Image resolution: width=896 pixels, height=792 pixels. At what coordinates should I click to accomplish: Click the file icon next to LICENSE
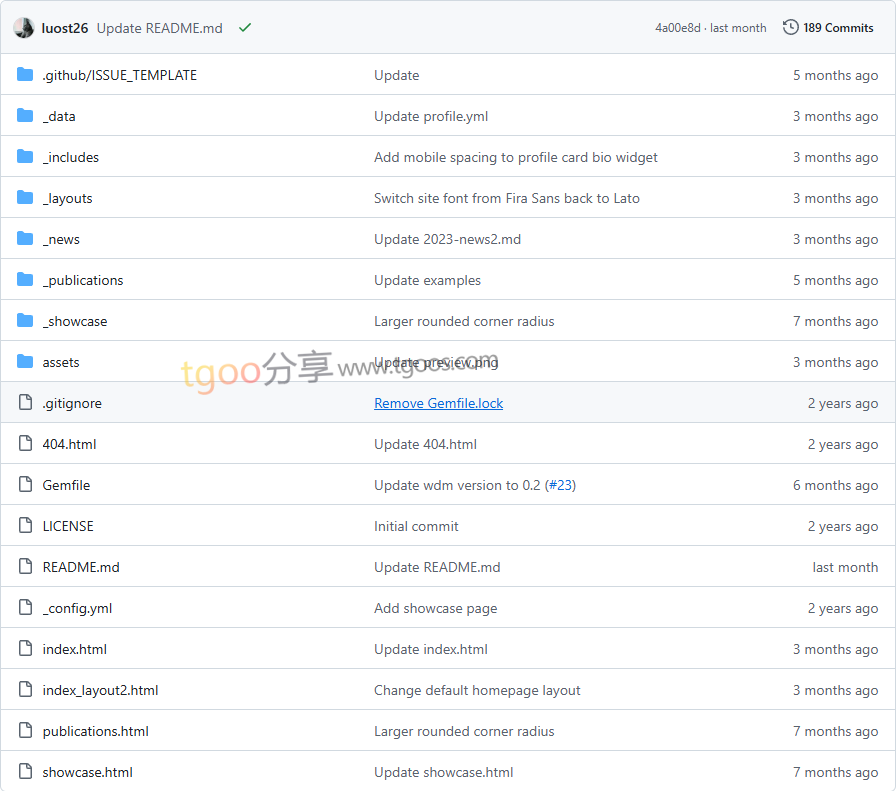pos(25,526)
